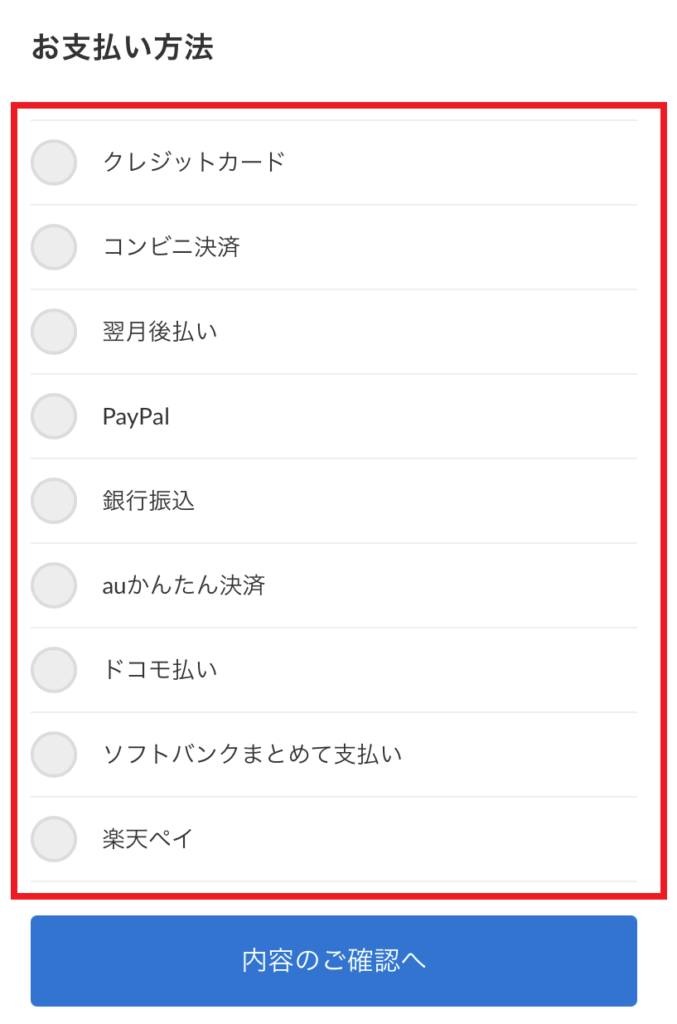Viewport: 677px width, 1024px height.
Task: Click the 楽天ペイ label text
Action: pyautogui.click(x=148, y=839)
